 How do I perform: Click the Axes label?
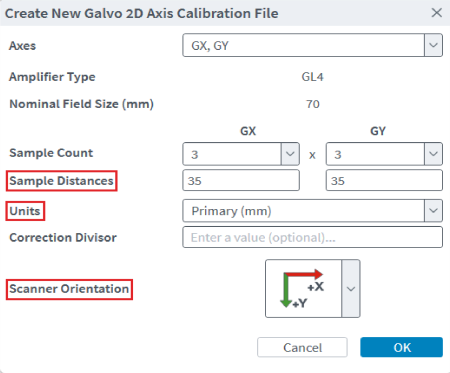(x=22, y=46)
